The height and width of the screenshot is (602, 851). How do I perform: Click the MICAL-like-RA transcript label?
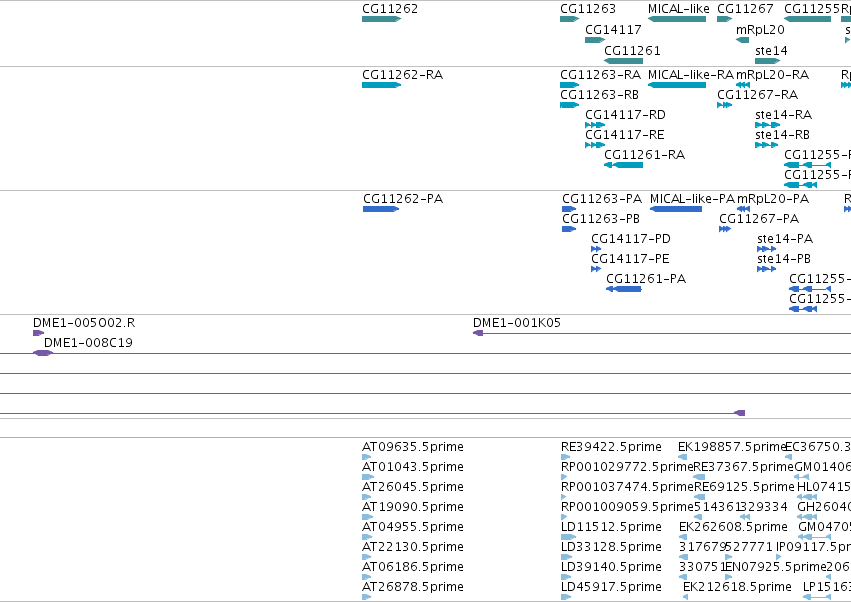point(691,74)
